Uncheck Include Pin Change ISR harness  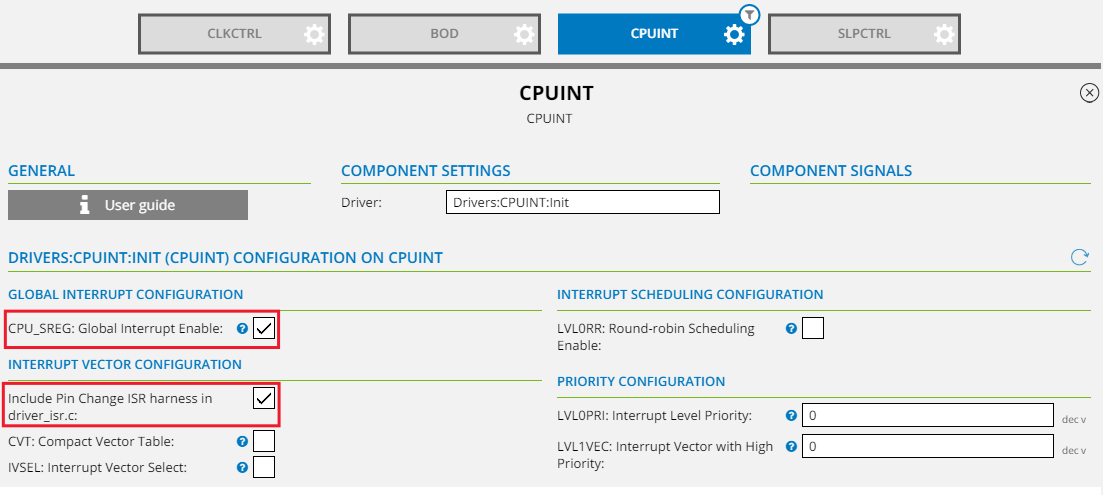[x=264, y=398]
